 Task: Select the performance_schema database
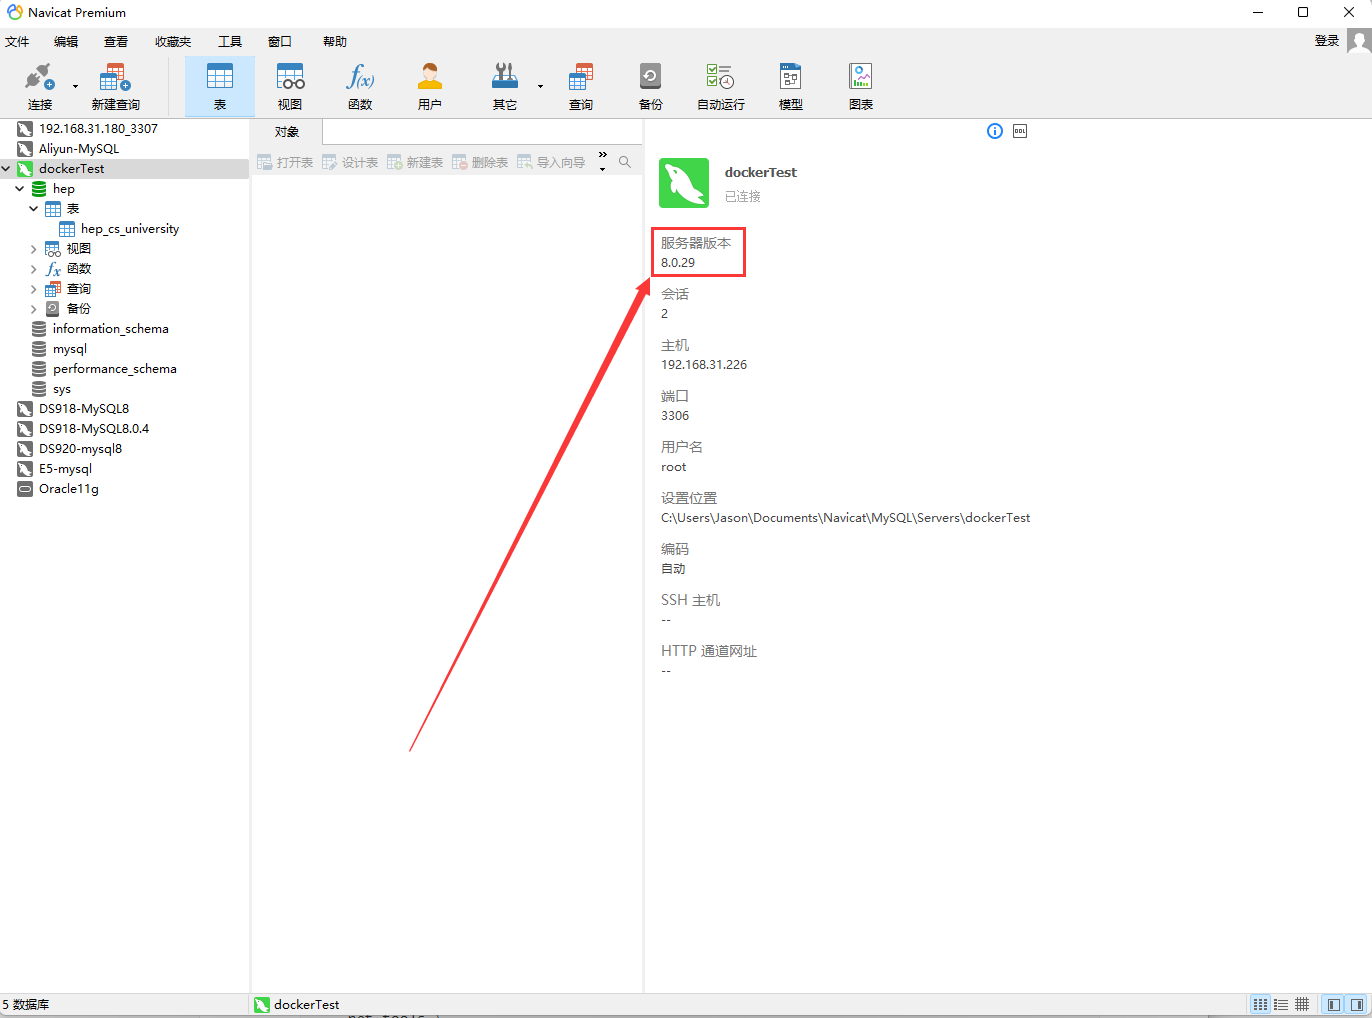click(x=114, y=369)
